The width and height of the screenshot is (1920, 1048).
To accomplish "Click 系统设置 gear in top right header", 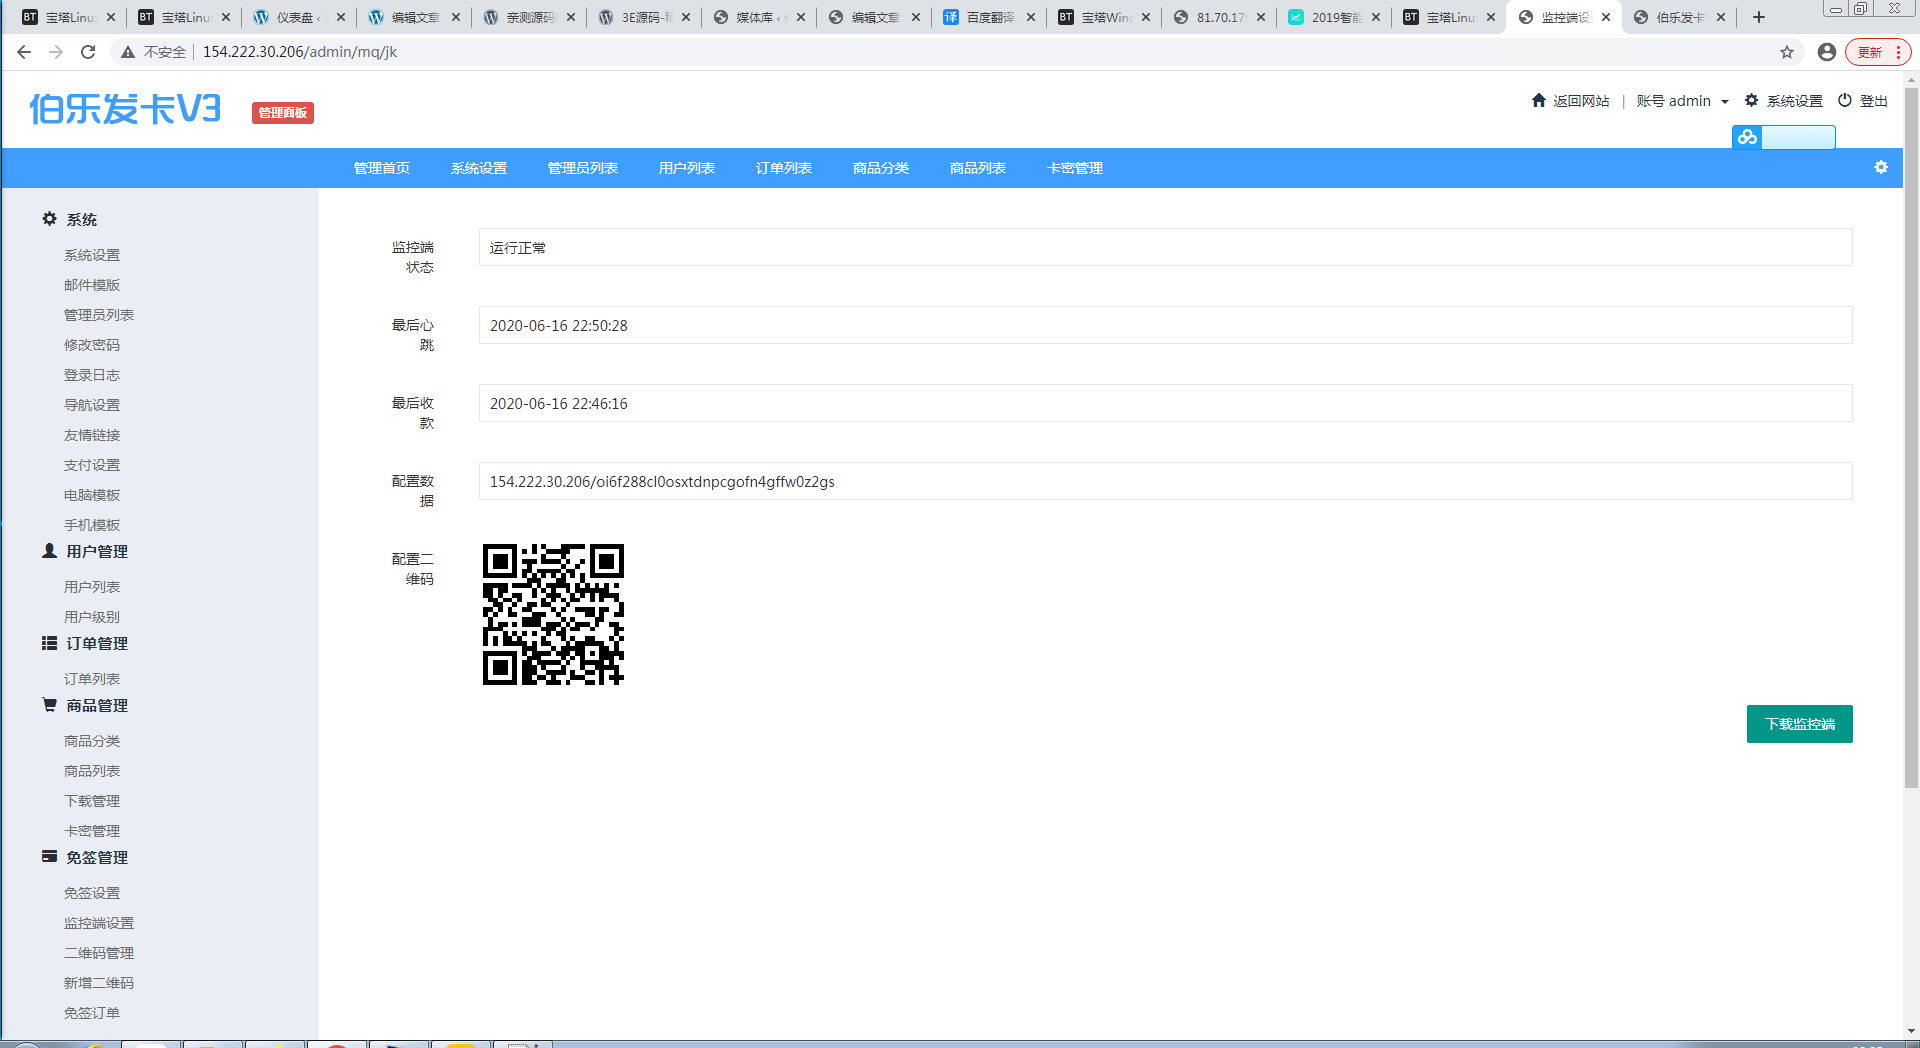I will (1783, 101).
